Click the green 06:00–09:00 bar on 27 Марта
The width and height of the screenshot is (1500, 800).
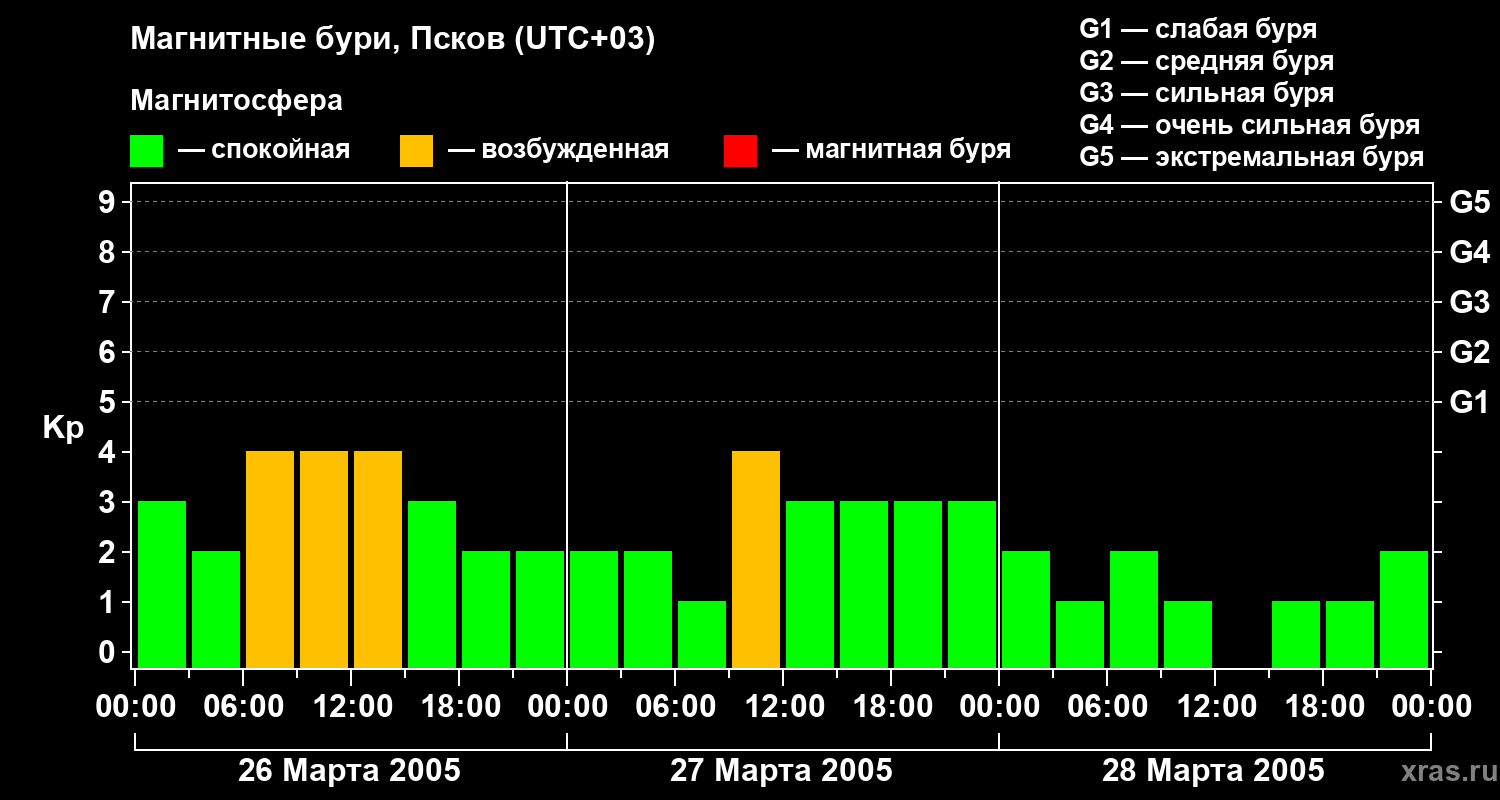click(702, 634)
